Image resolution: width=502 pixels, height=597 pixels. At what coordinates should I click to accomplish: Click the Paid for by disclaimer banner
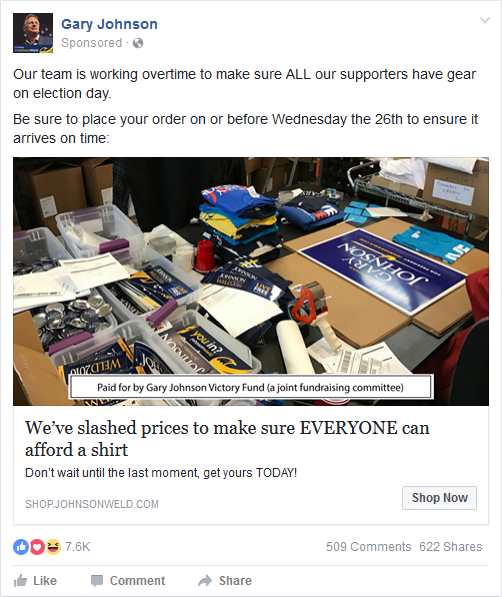pyautogui.click(x=250, y=387)
